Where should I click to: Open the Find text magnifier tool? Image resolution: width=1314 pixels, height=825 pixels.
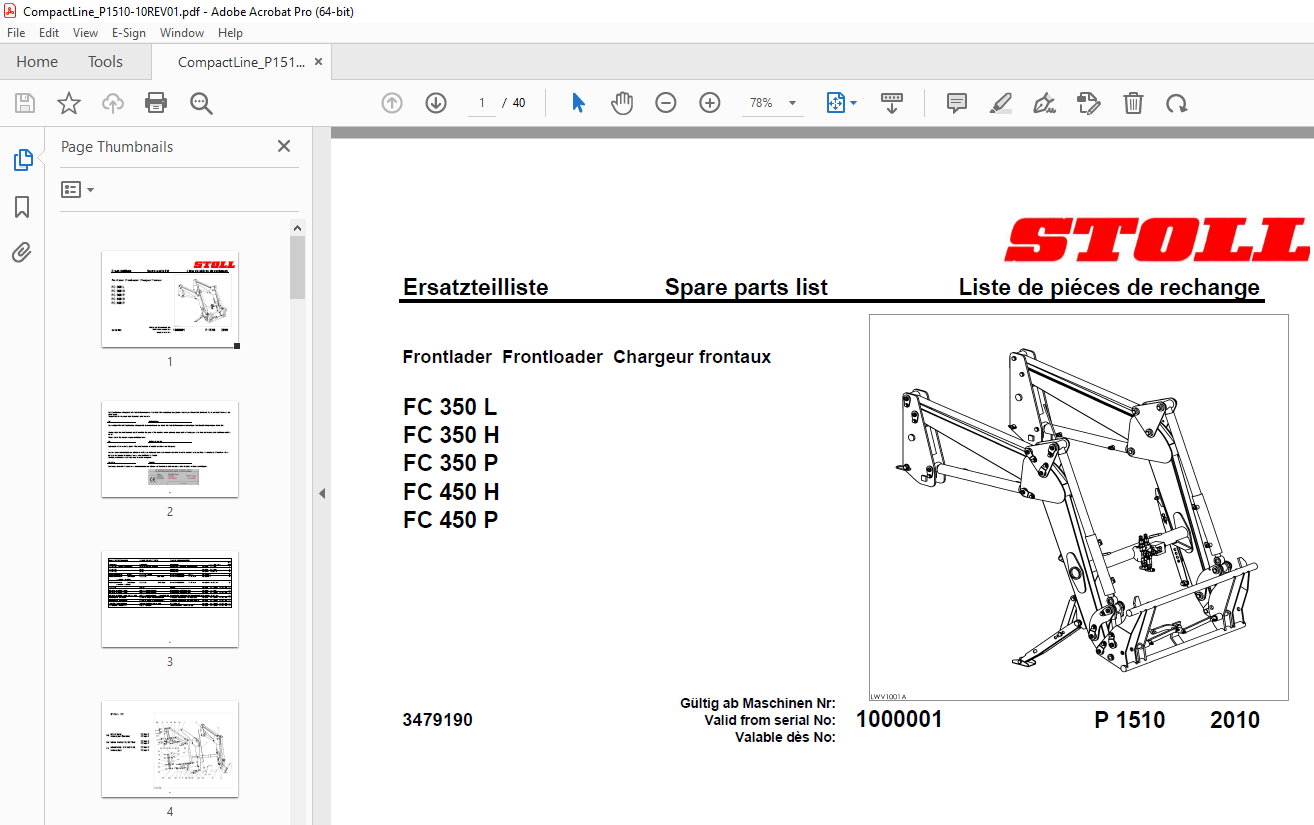point(201,103)
